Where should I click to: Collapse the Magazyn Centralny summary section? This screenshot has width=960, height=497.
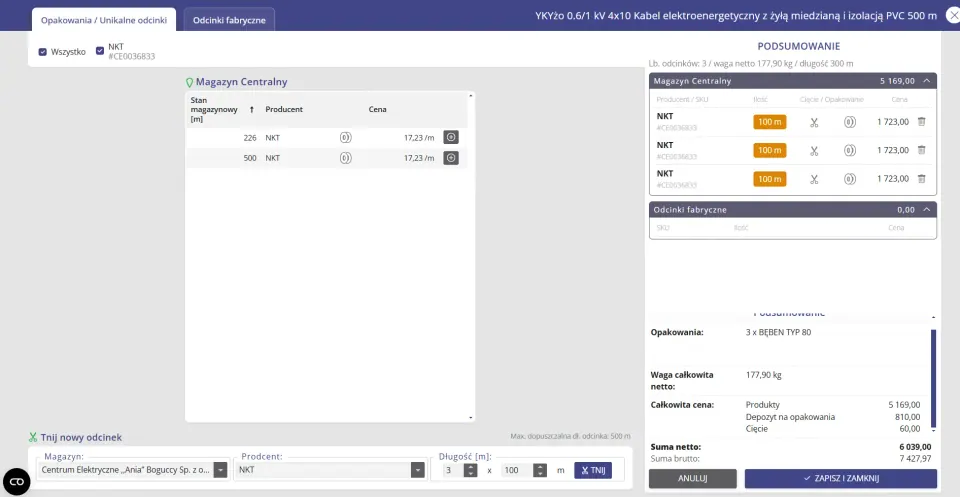[x=926, y=81]
